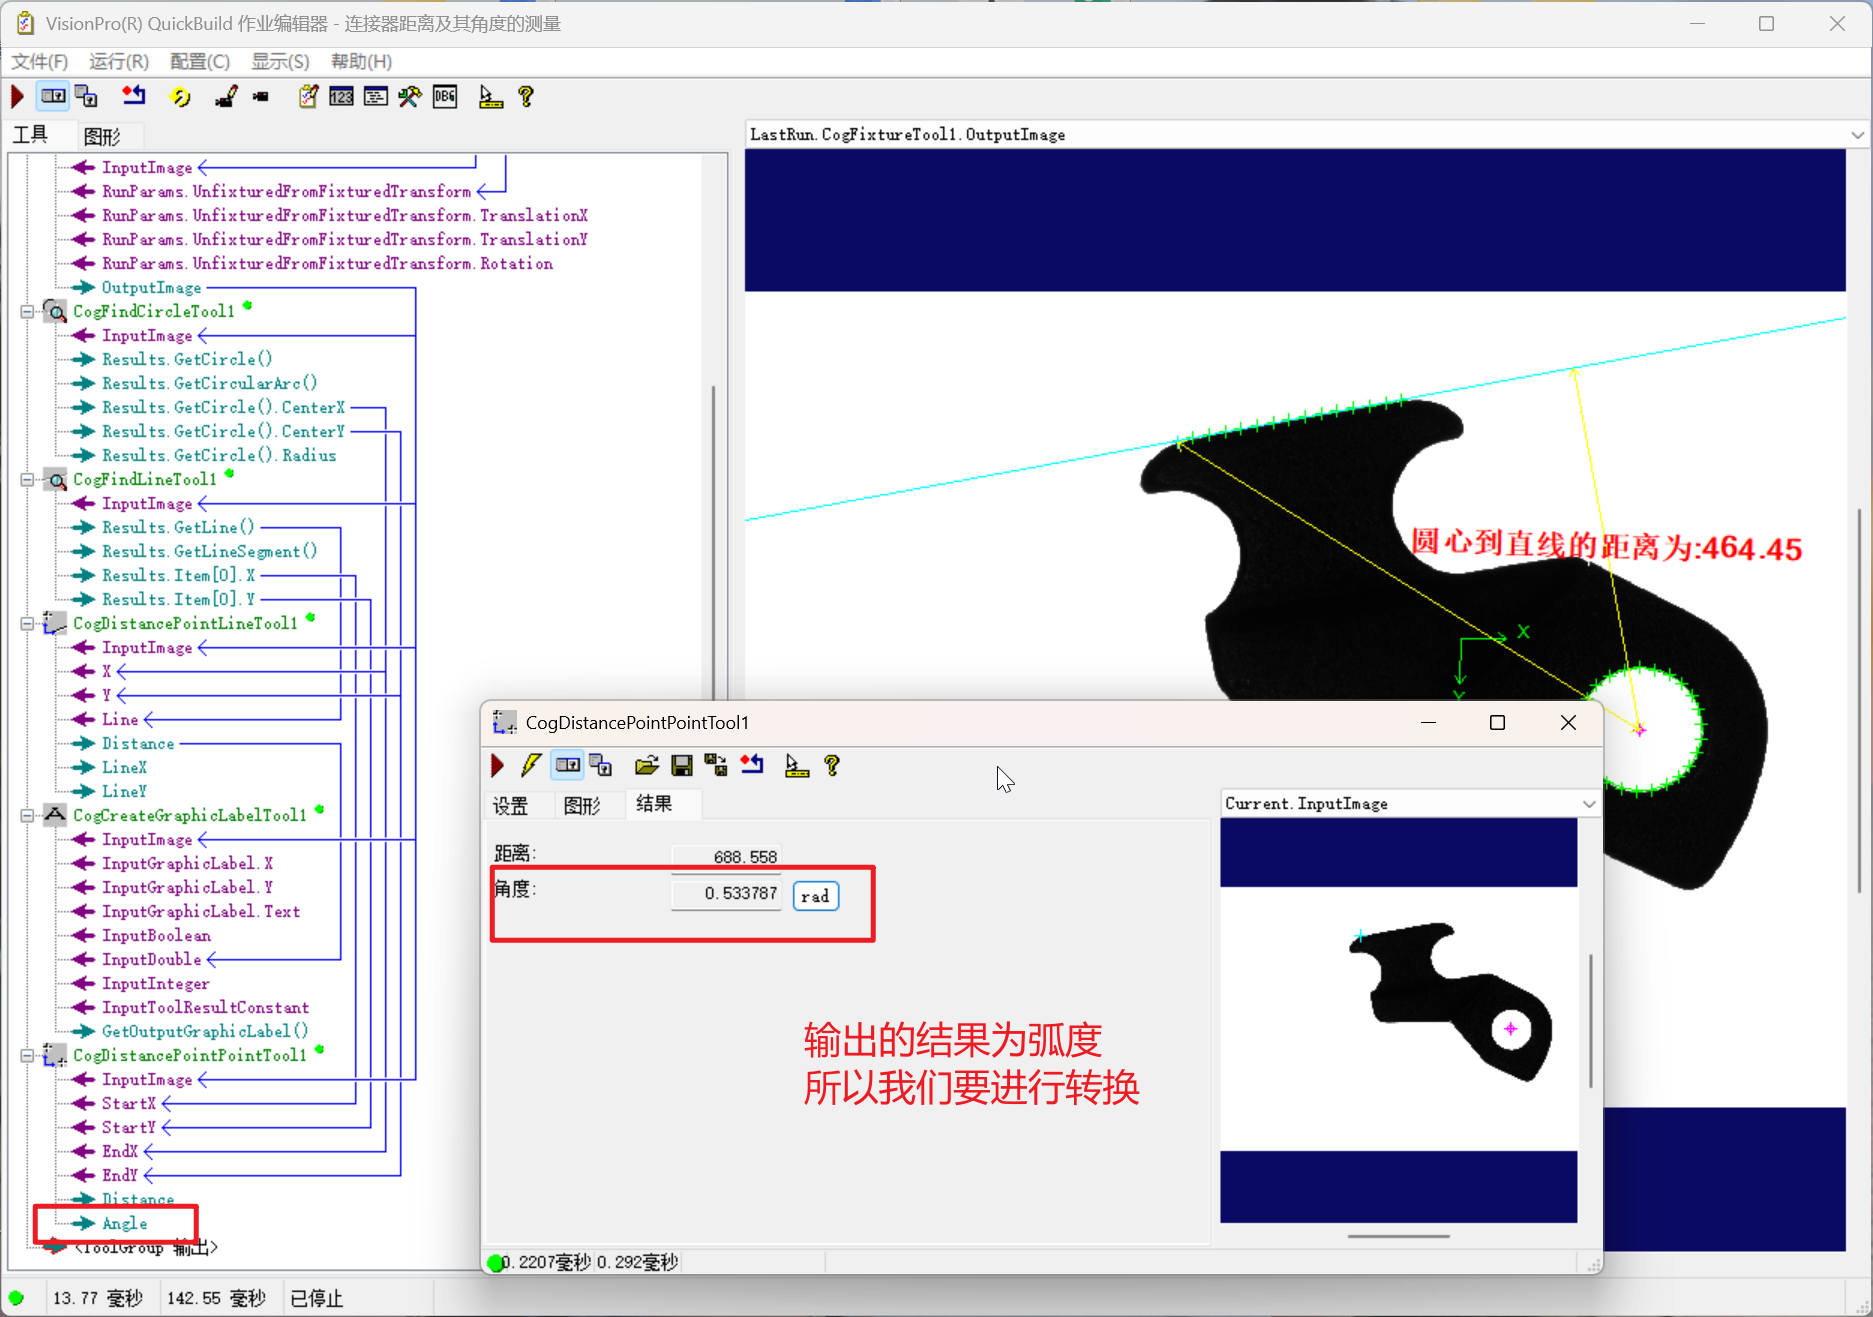The height and width of the screenshot is (1317, 1873).
Task: Click the 角度 value field 0.533787
Action: tap(726, 894)
